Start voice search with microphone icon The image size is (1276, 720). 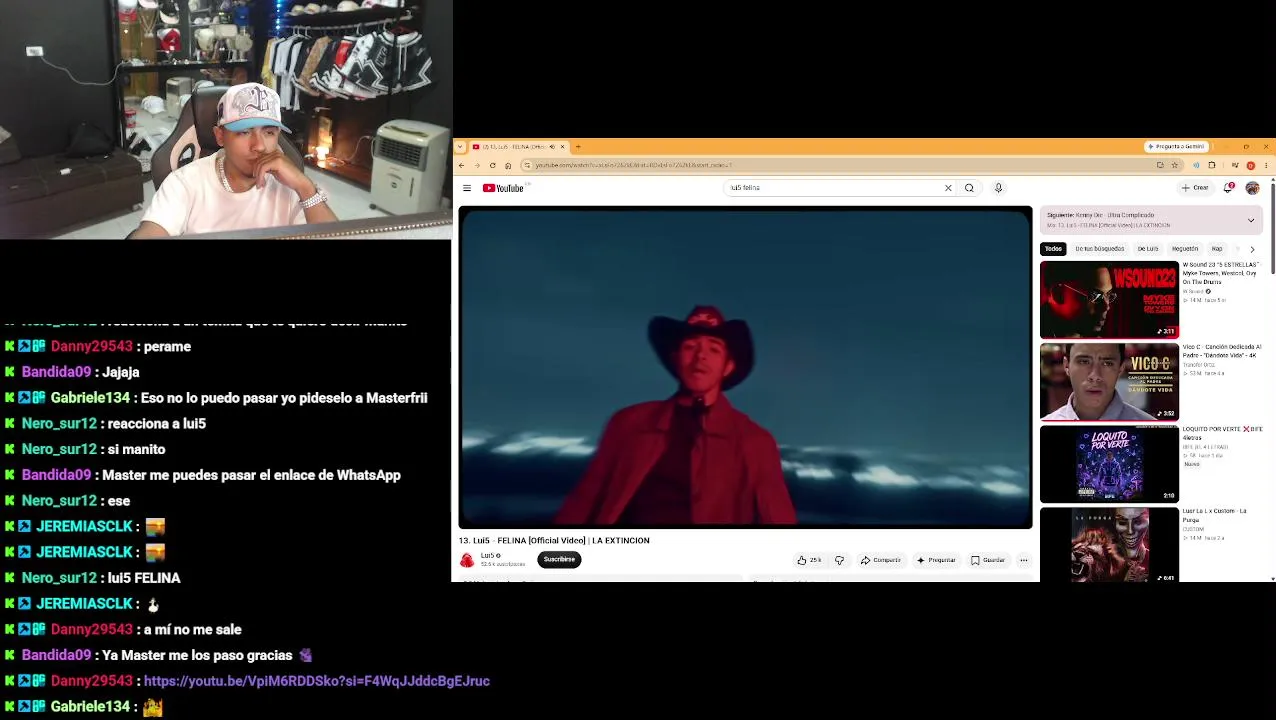(998, 188)
